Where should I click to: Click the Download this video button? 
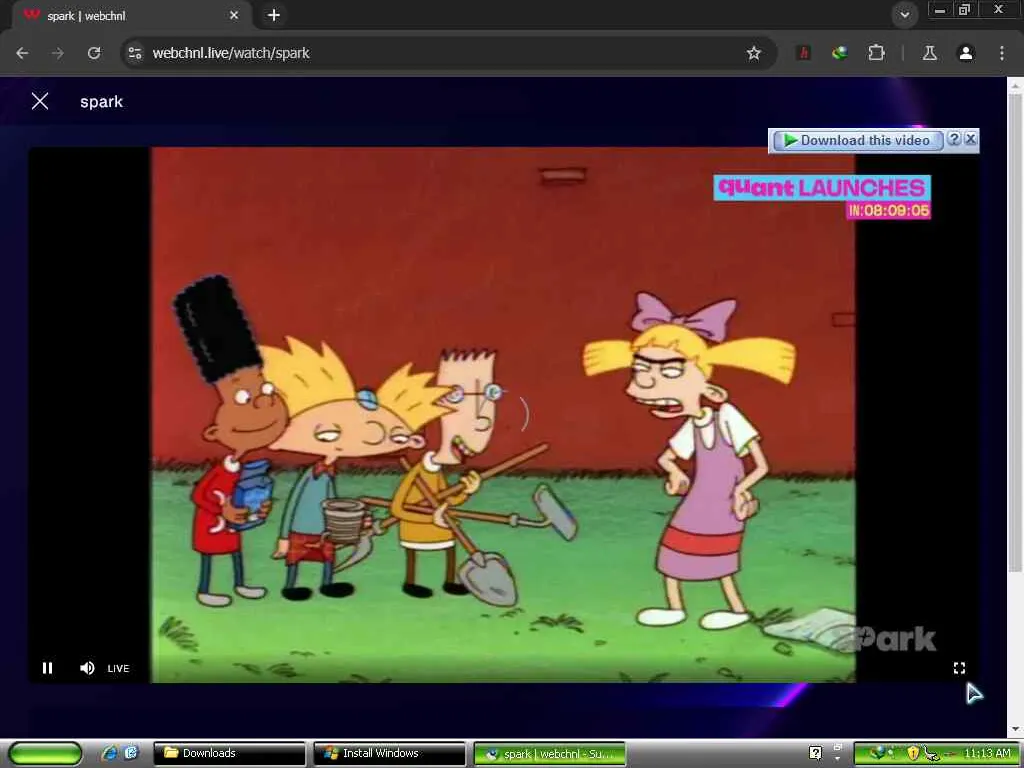tap(857, 140)
